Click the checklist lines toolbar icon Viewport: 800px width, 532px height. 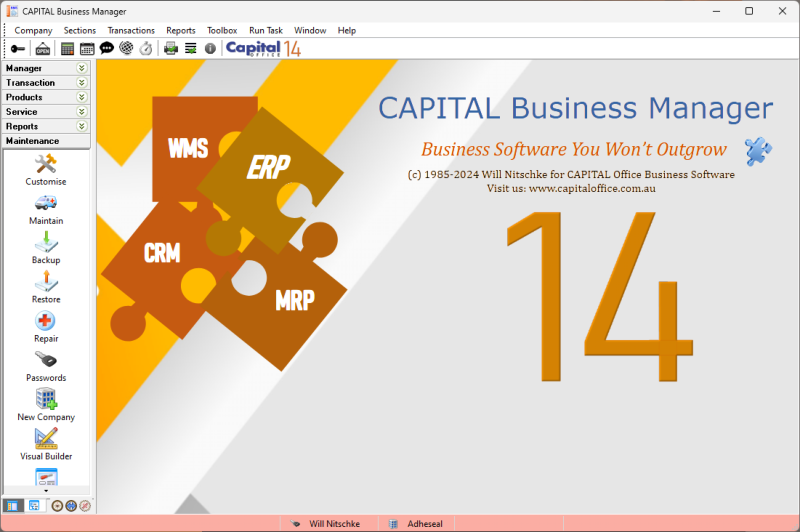[190, 49]
